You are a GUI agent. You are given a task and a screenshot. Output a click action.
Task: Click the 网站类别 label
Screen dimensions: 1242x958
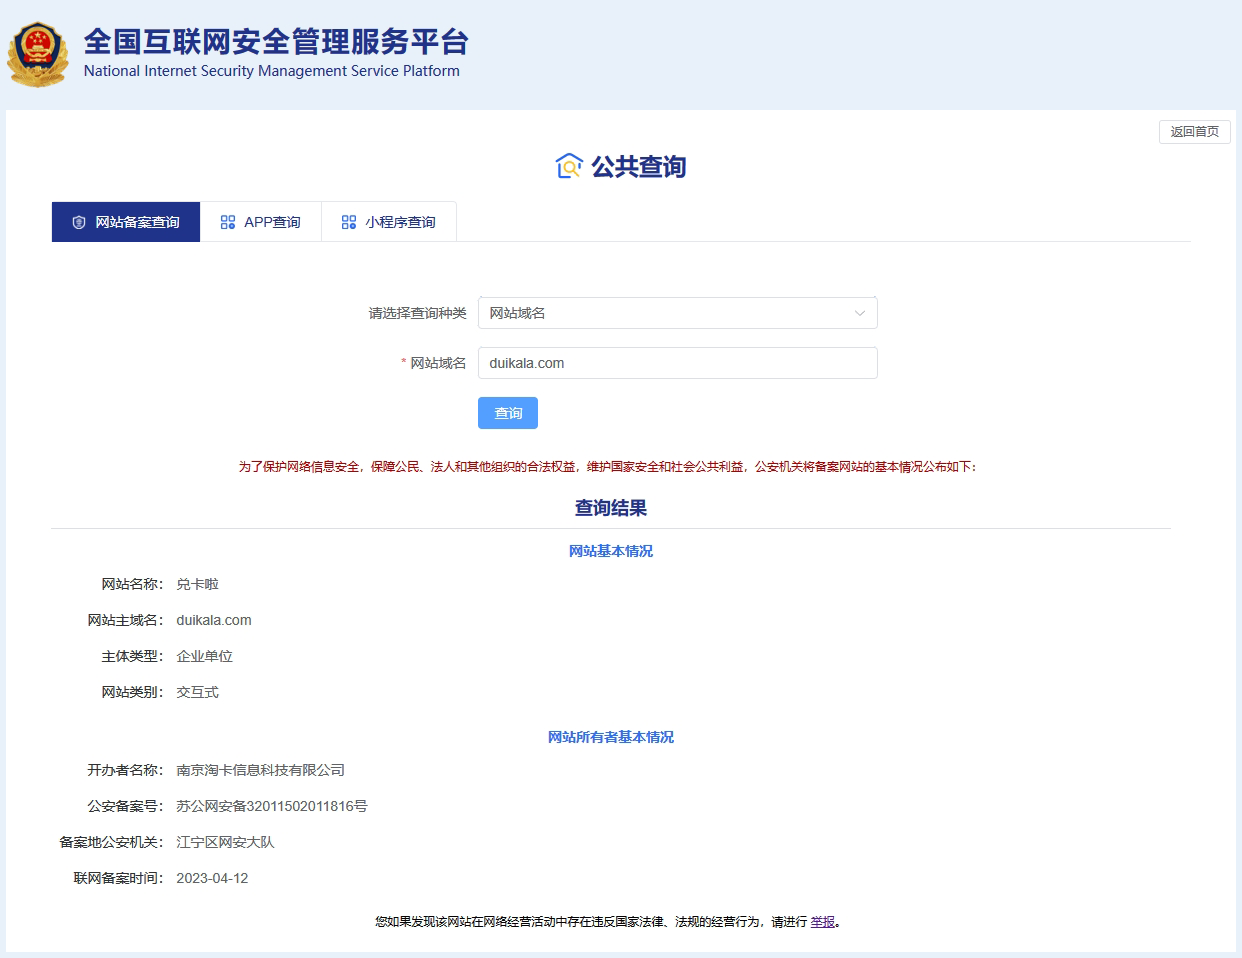click(132, 692)
